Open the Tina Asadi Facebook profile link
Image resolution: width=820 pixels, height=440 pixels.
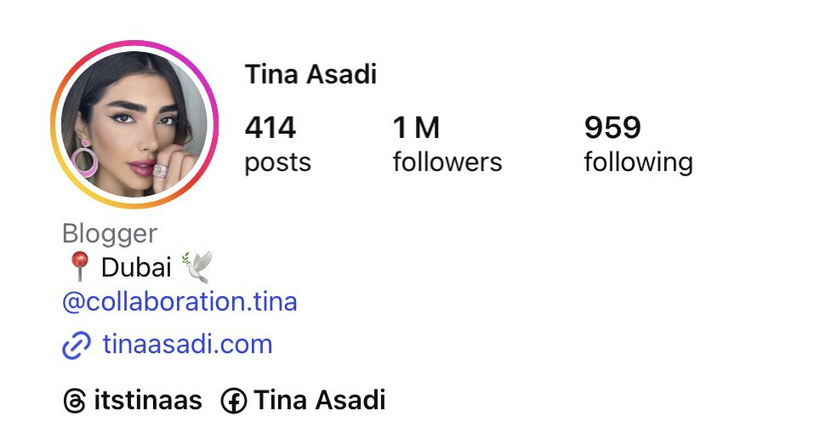click(319, 401)
